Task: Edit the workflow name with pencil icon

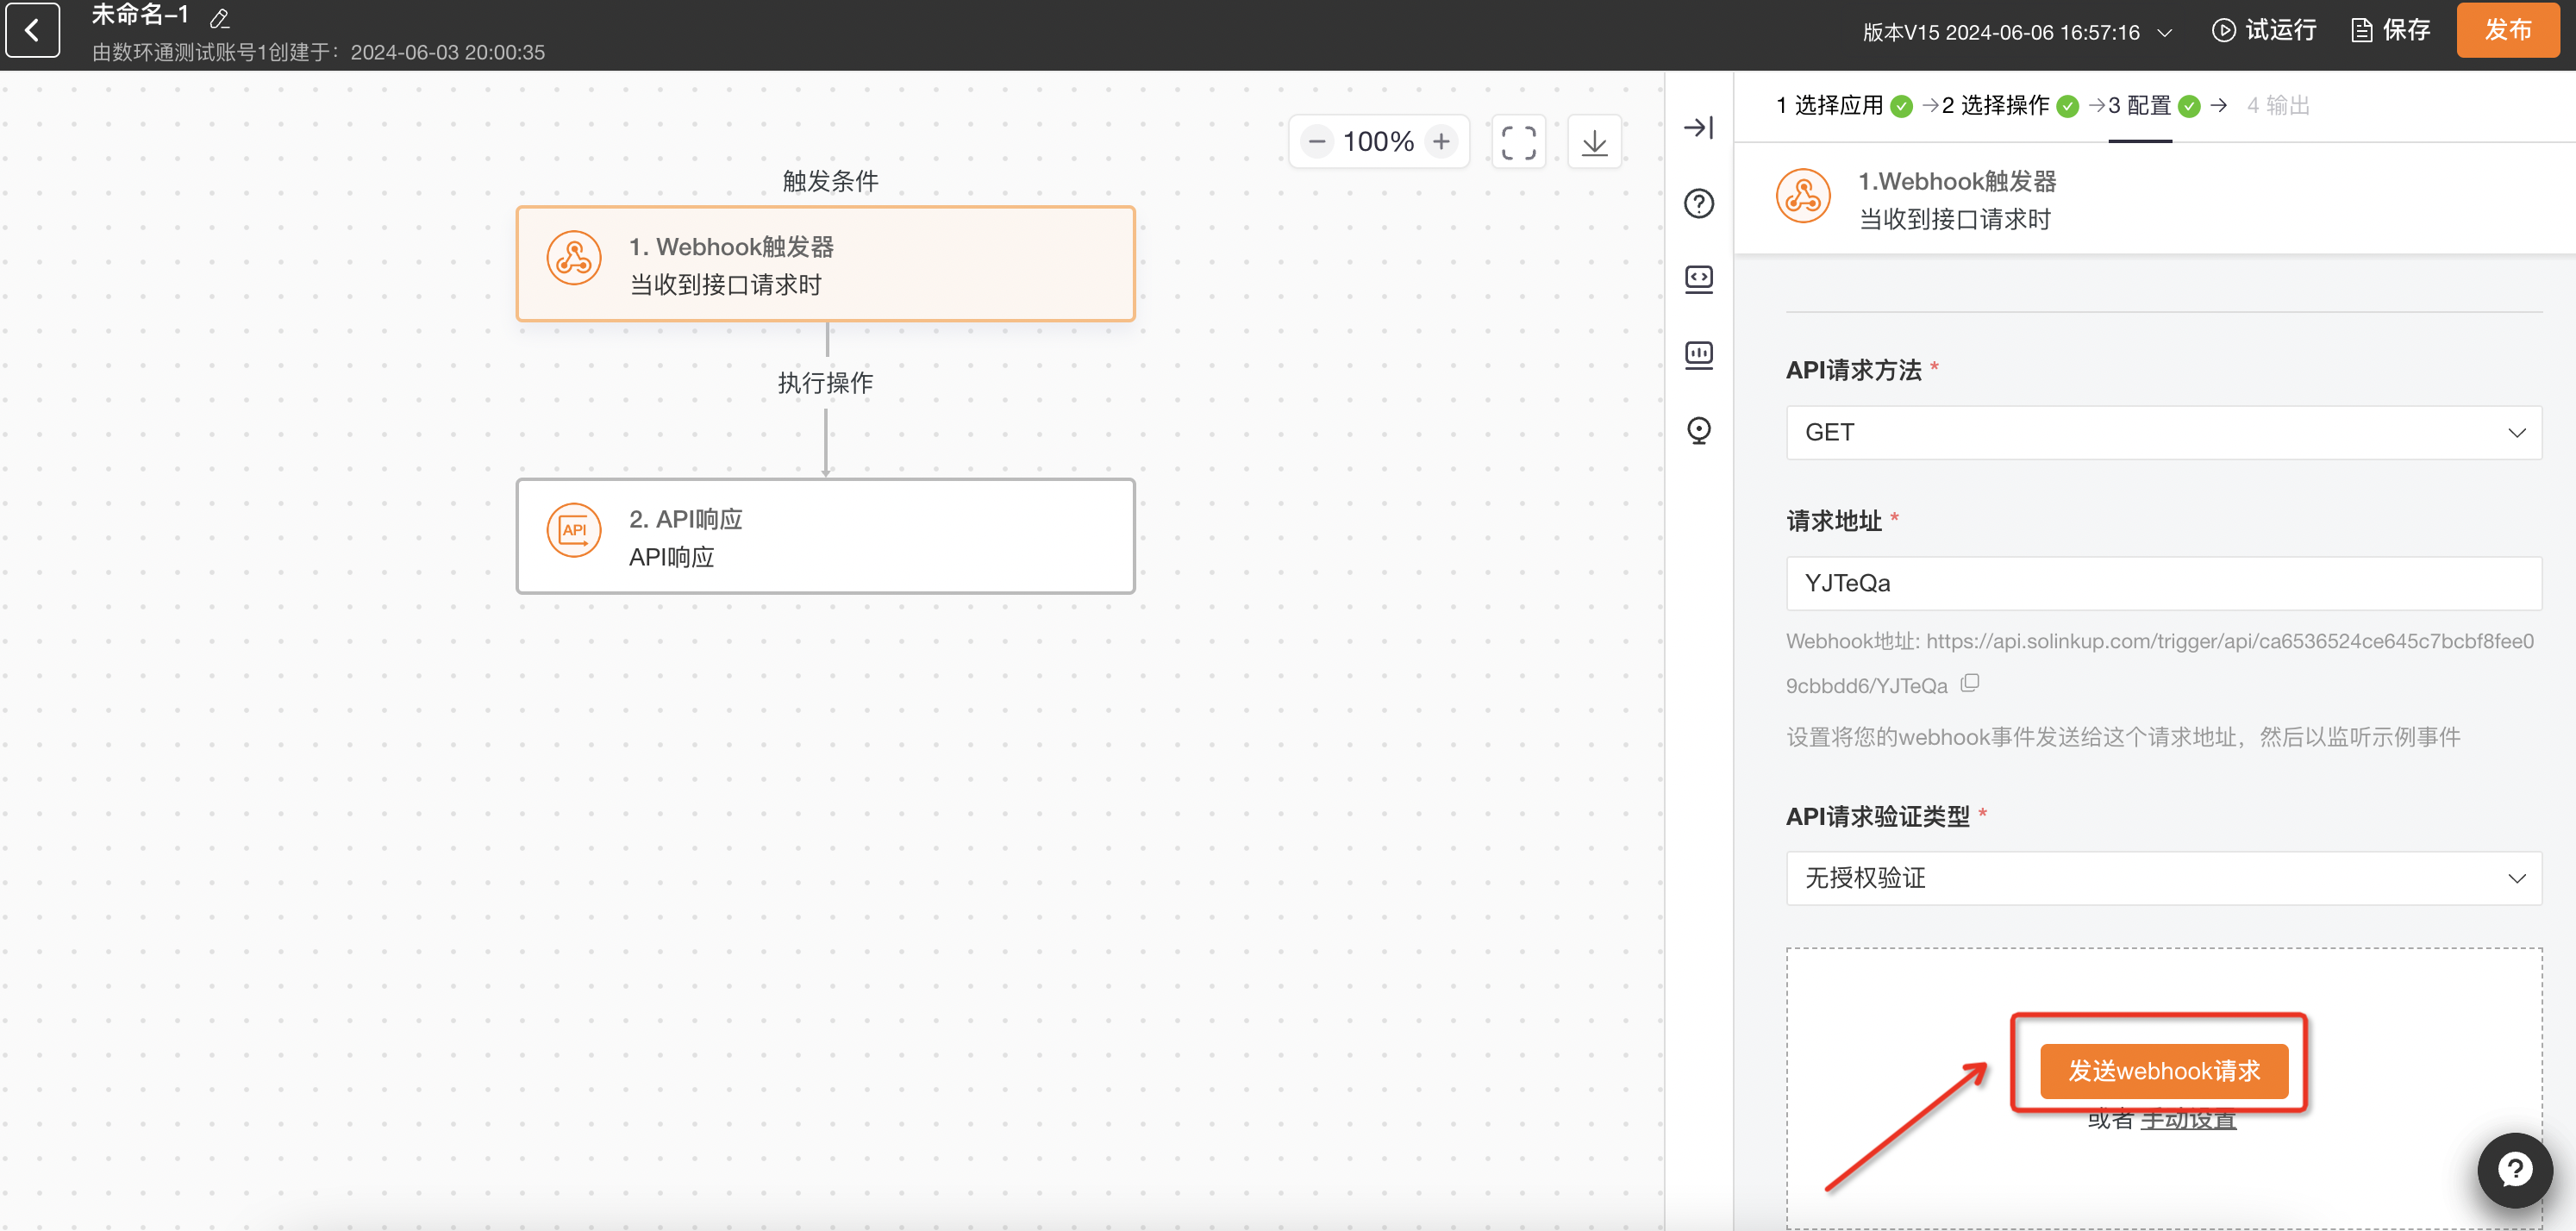Action: tap(220, 17)
